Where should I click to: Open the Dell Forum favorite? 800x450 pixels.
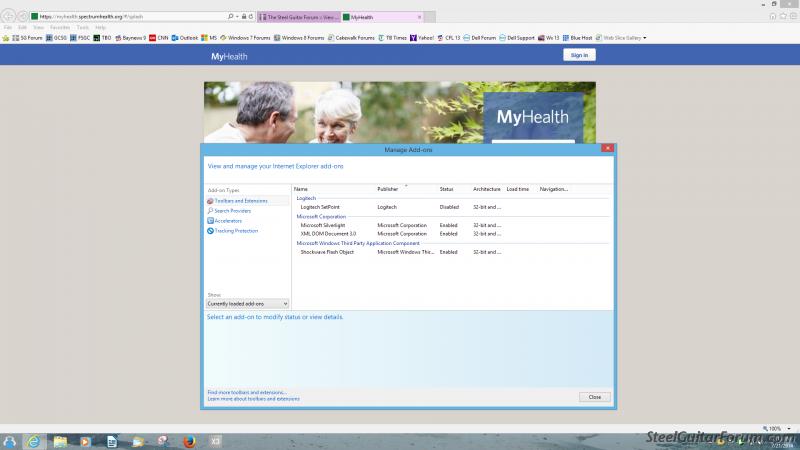pyautogui.click(x=480, y=38)
